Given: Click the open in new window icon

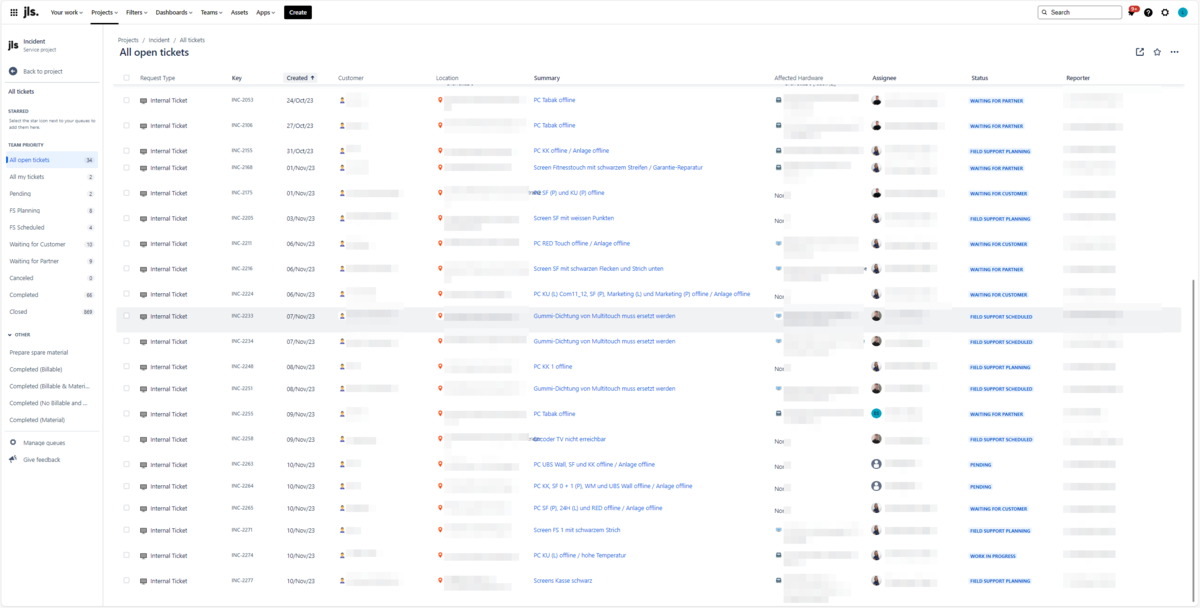Looking at the screenshot, I should pos(1140,52).
